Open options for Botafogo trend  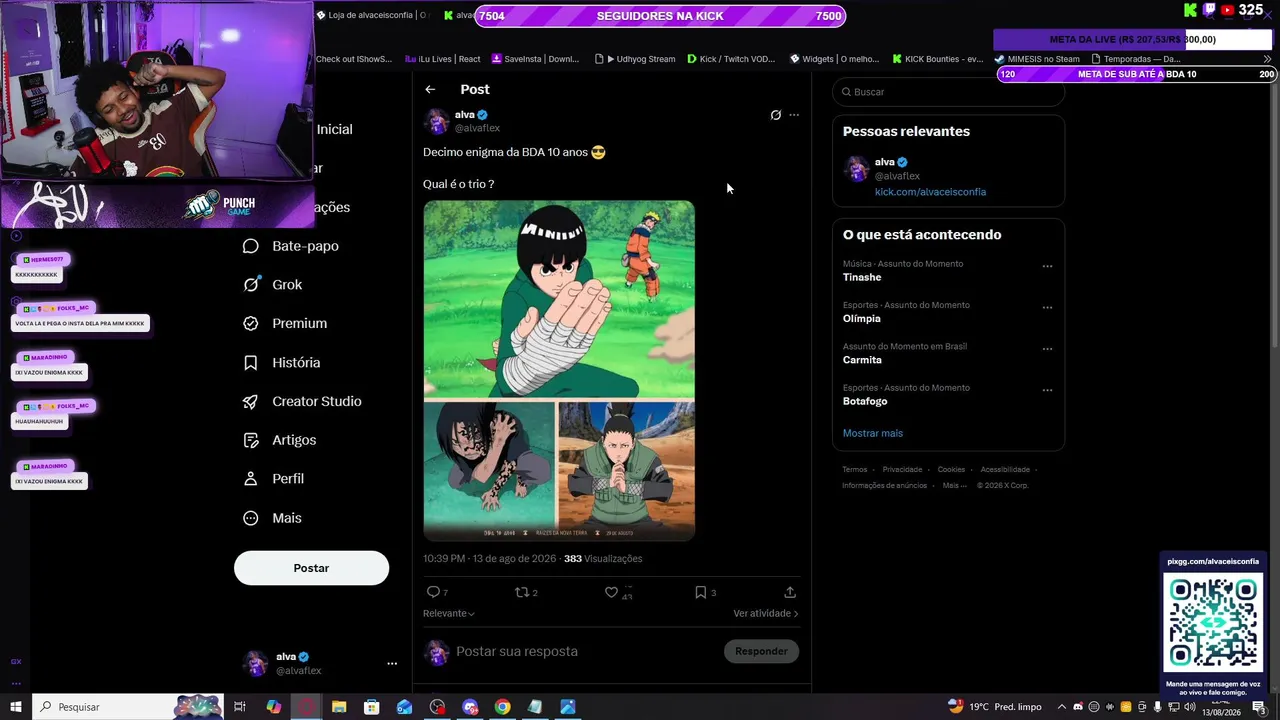(x=1047, y=390)
